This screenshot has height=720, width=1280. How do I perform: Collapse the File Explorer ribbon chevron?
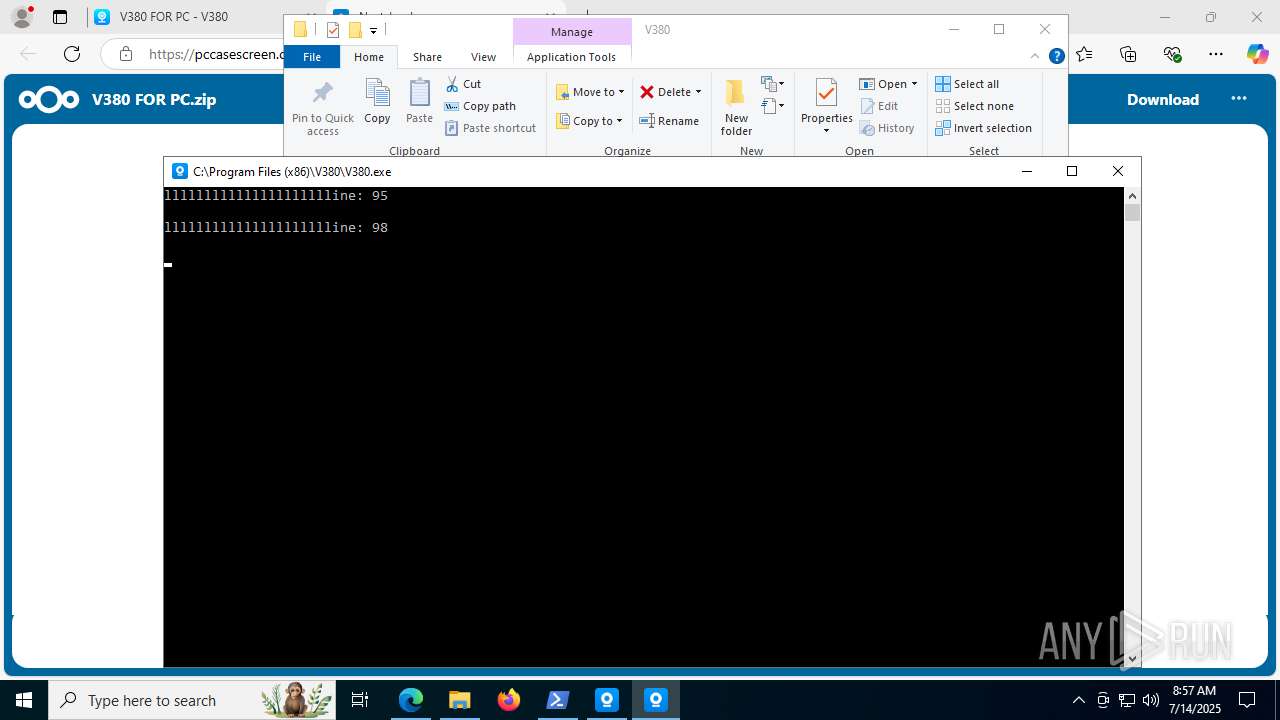pyautogui.click(x=1036, y=57)
